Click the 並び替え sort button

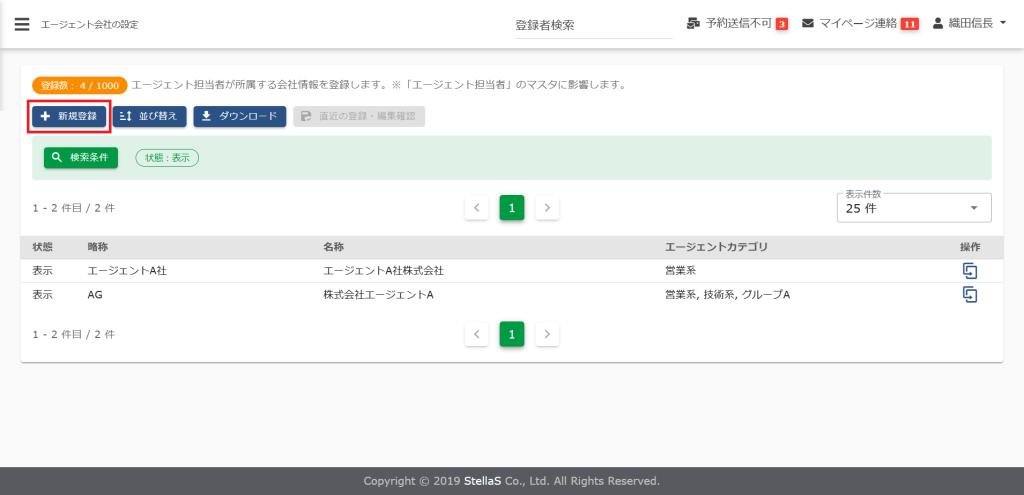pos(149,117)
